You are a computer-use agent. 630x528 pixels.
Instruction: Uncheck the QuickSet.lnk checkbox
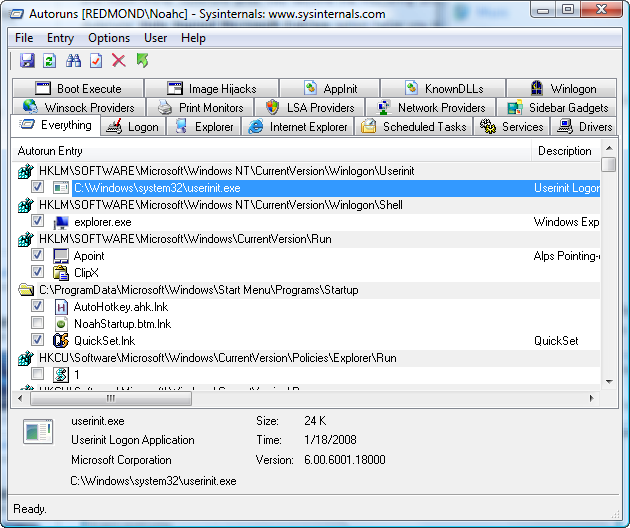(x=37, y=340)
